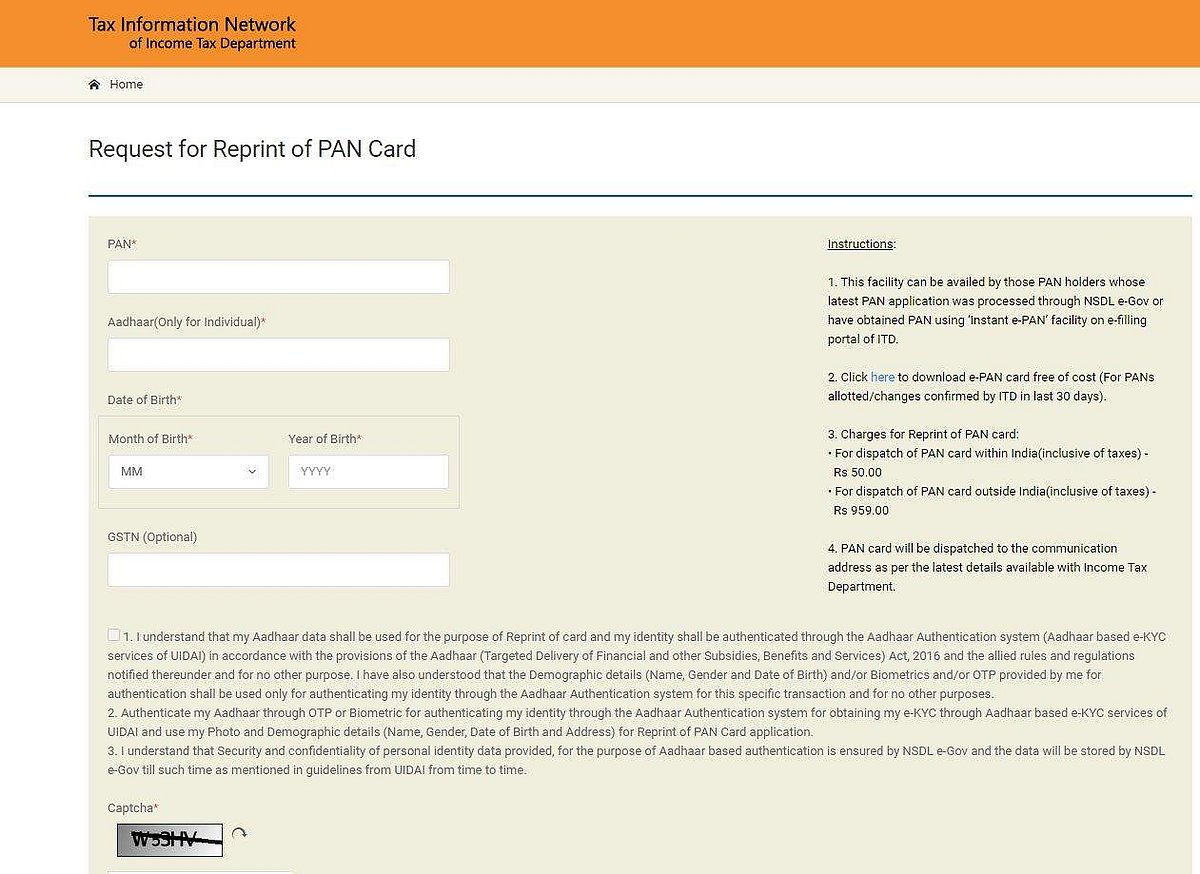
Task: Click the 'PAN*' field label
Action: [121, 244]
